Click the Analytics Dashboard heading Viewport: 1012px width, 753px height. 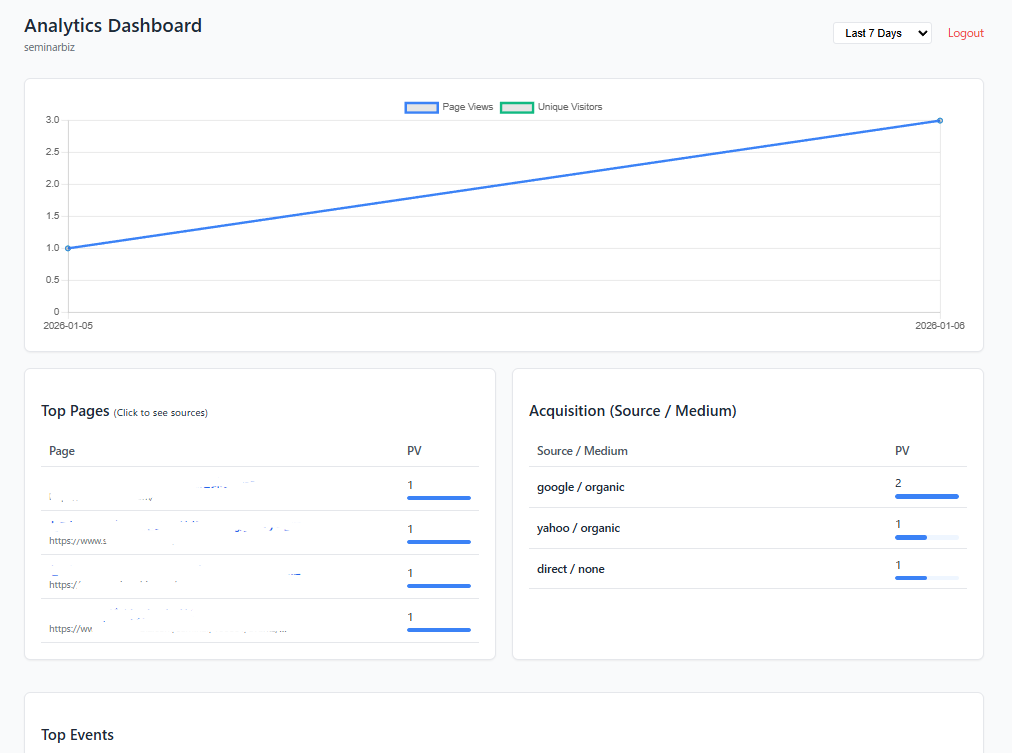coord(113,25)
